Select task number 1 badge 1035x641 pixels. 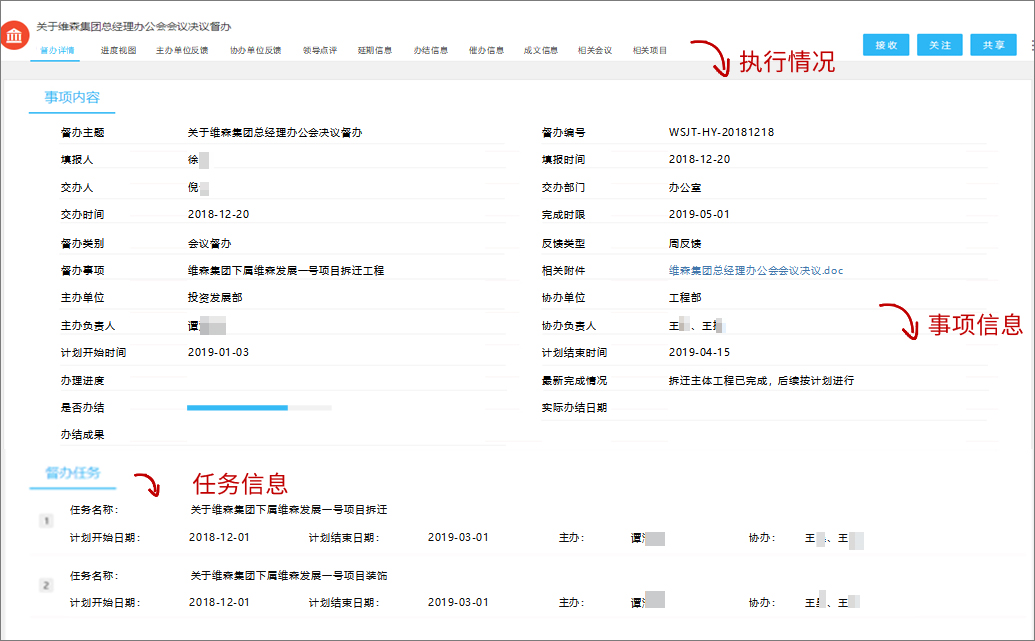click(46, 521)
